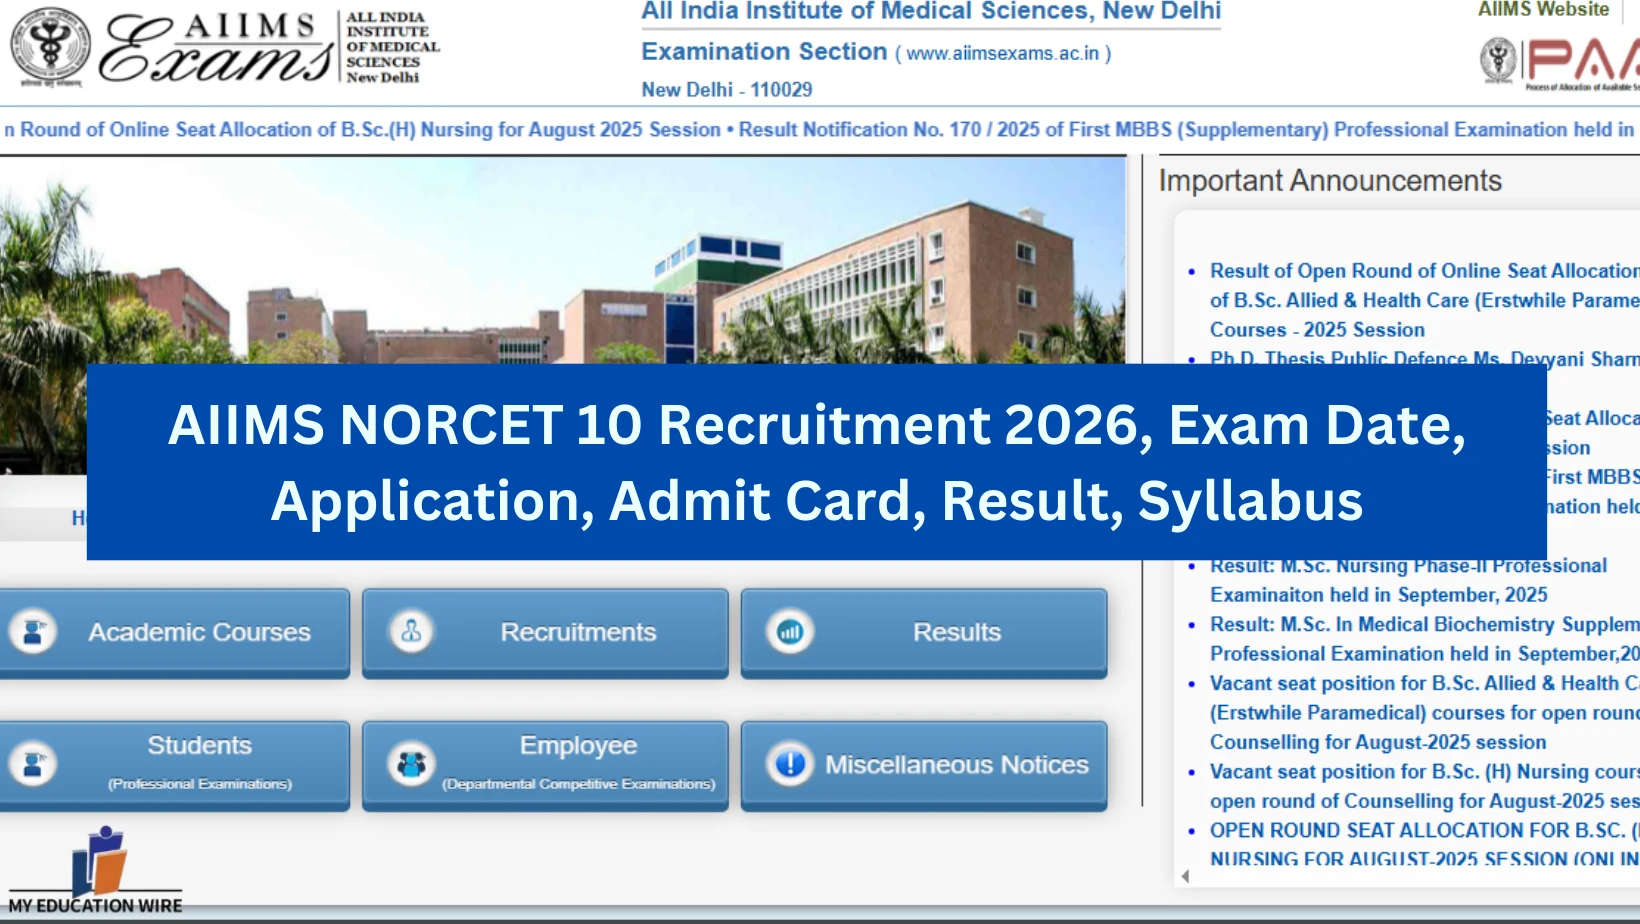Click the Academic Courses button icon
Screen dimensions: 1640x924
tap(33, 633)
